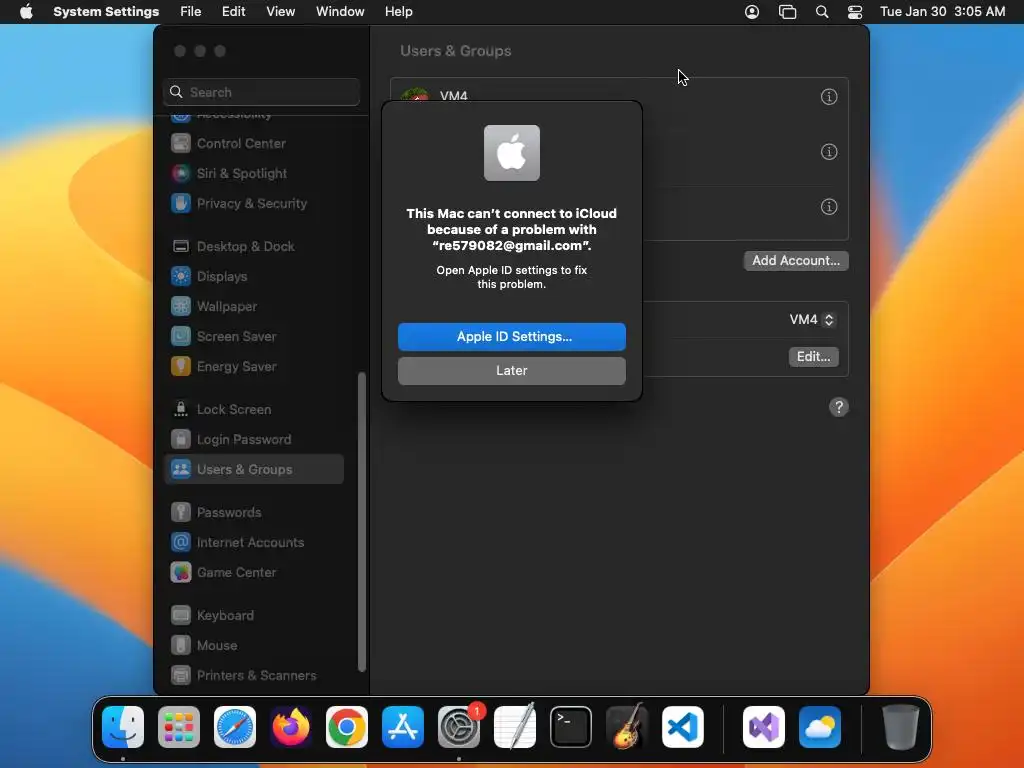Open the System Settings menu
The height and width of the screenshot is (768, 1024).
click(106, 12)
